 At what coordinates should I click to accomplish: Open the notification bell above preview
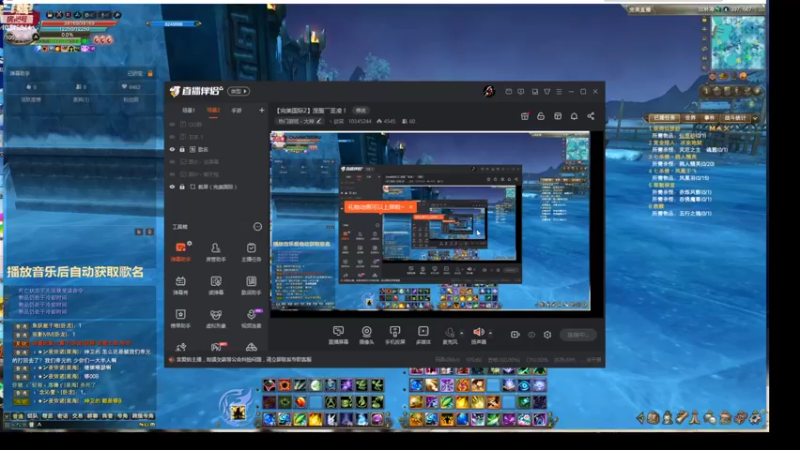(x=574, y=116)
